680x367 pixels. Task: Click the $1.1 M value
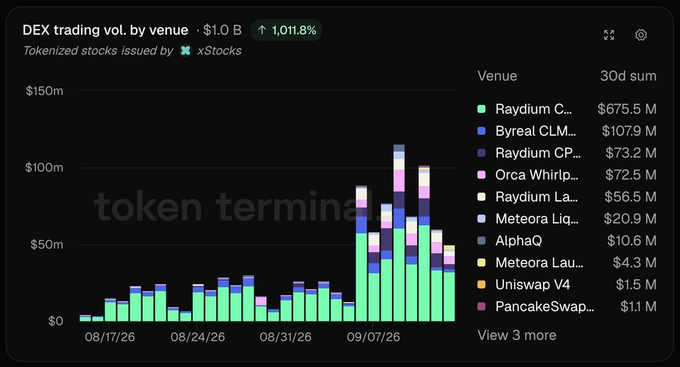pos(638,307)
